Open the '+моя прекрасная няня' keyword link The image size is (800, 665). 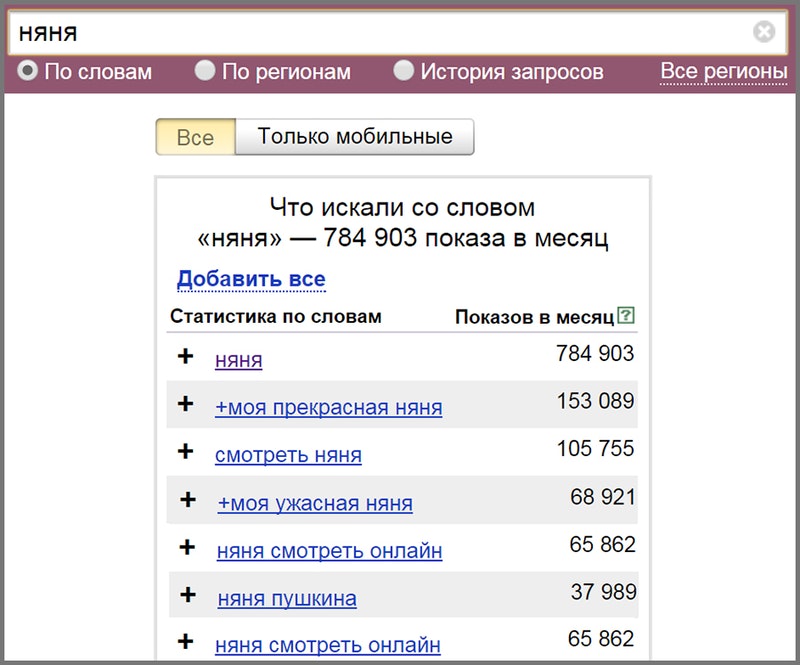click(328, 407)
